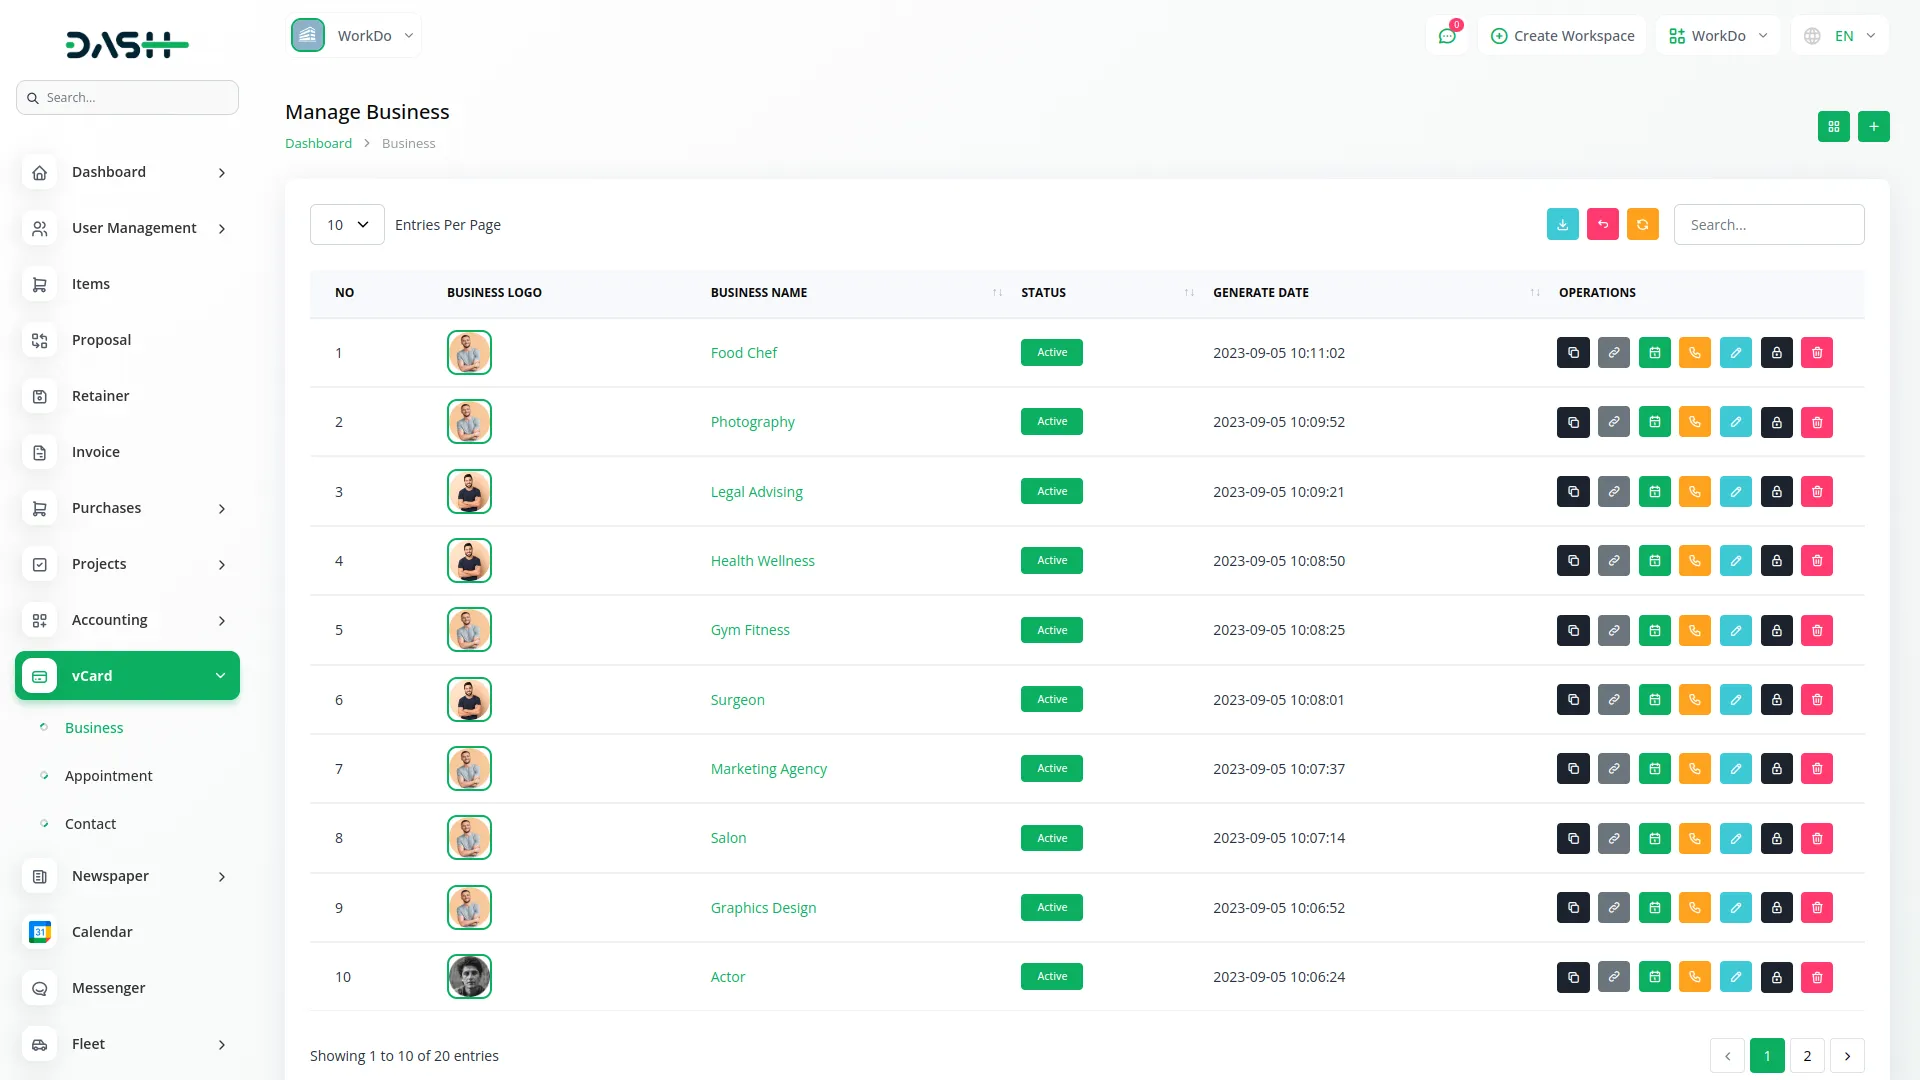
Task: Click Create Workspace button
Action: click(1562, 36)
